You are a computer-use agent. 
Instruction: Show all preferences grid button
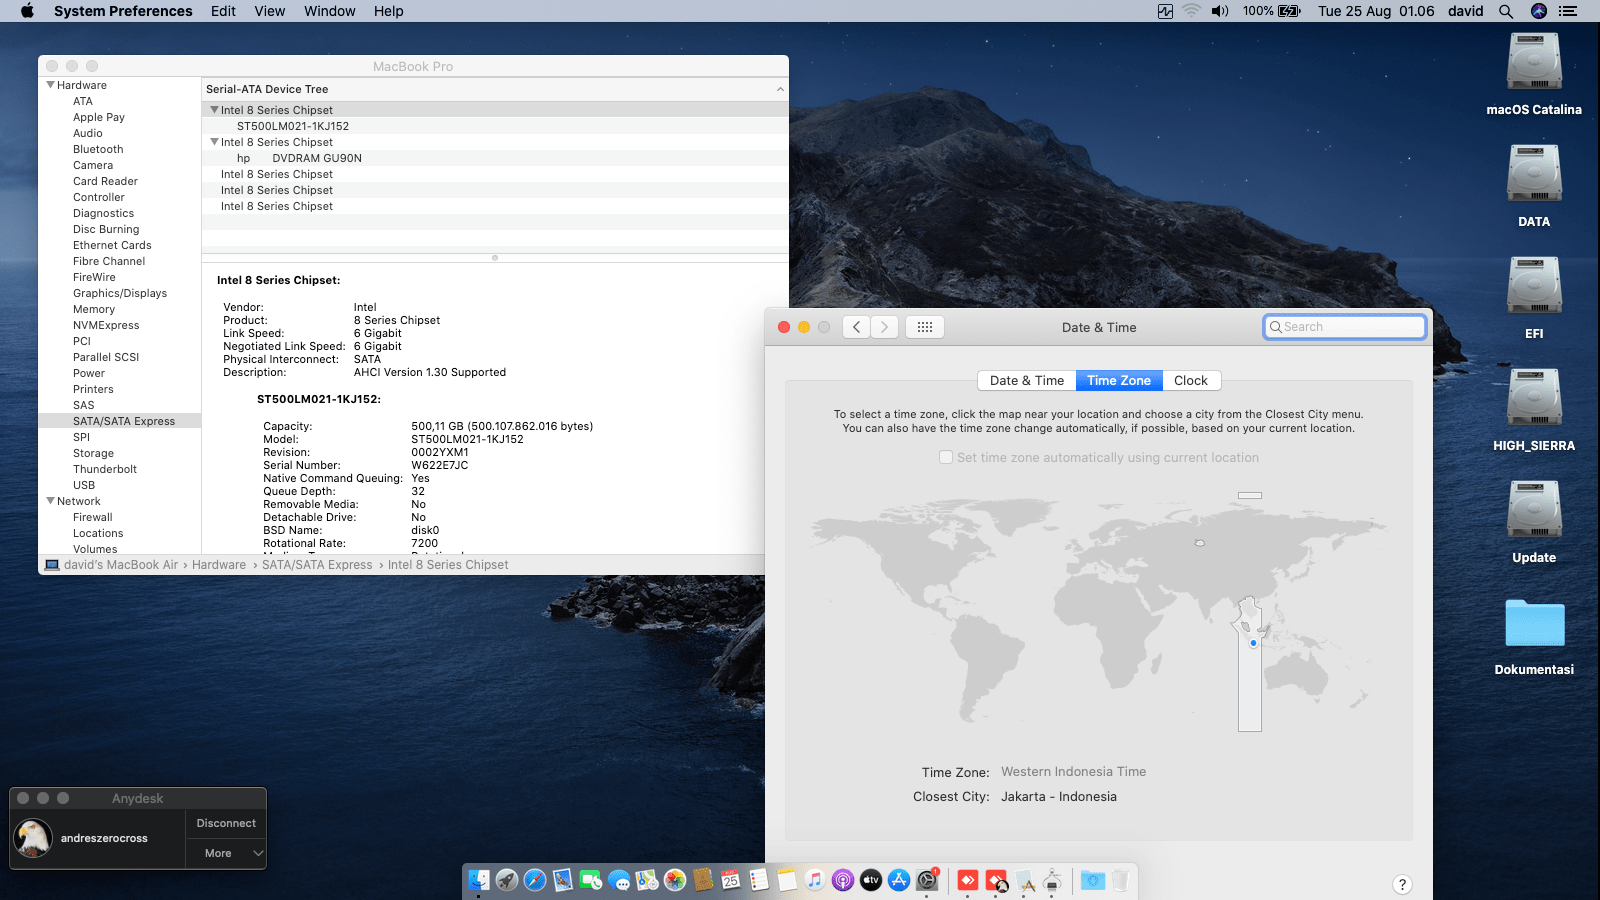925,327
